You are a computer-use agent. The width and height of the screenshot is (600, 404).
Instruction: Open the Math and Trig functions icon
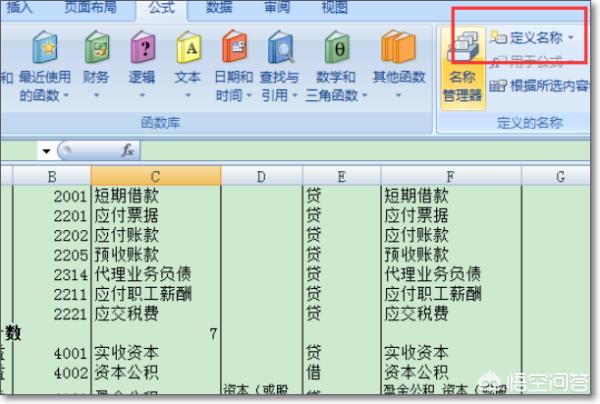click(x=337, y=47)
